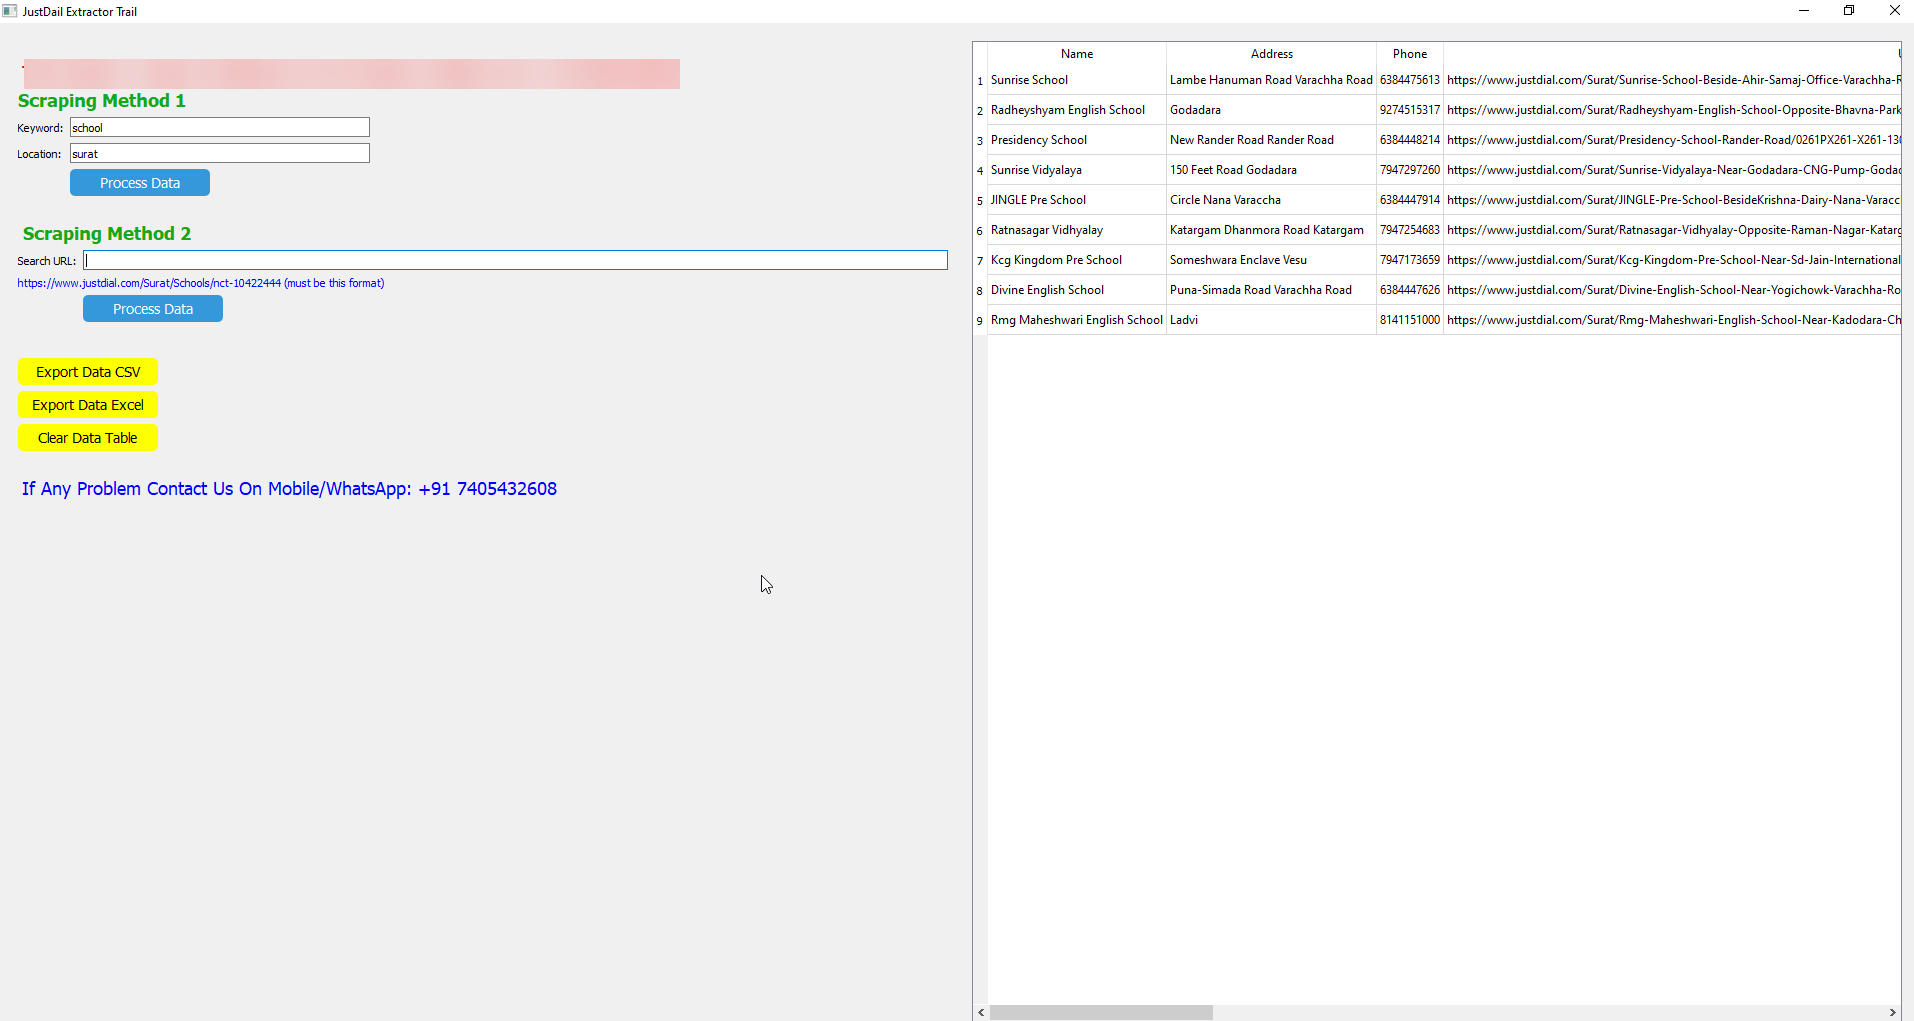Select phone number 6384475613

(1410, 80)
